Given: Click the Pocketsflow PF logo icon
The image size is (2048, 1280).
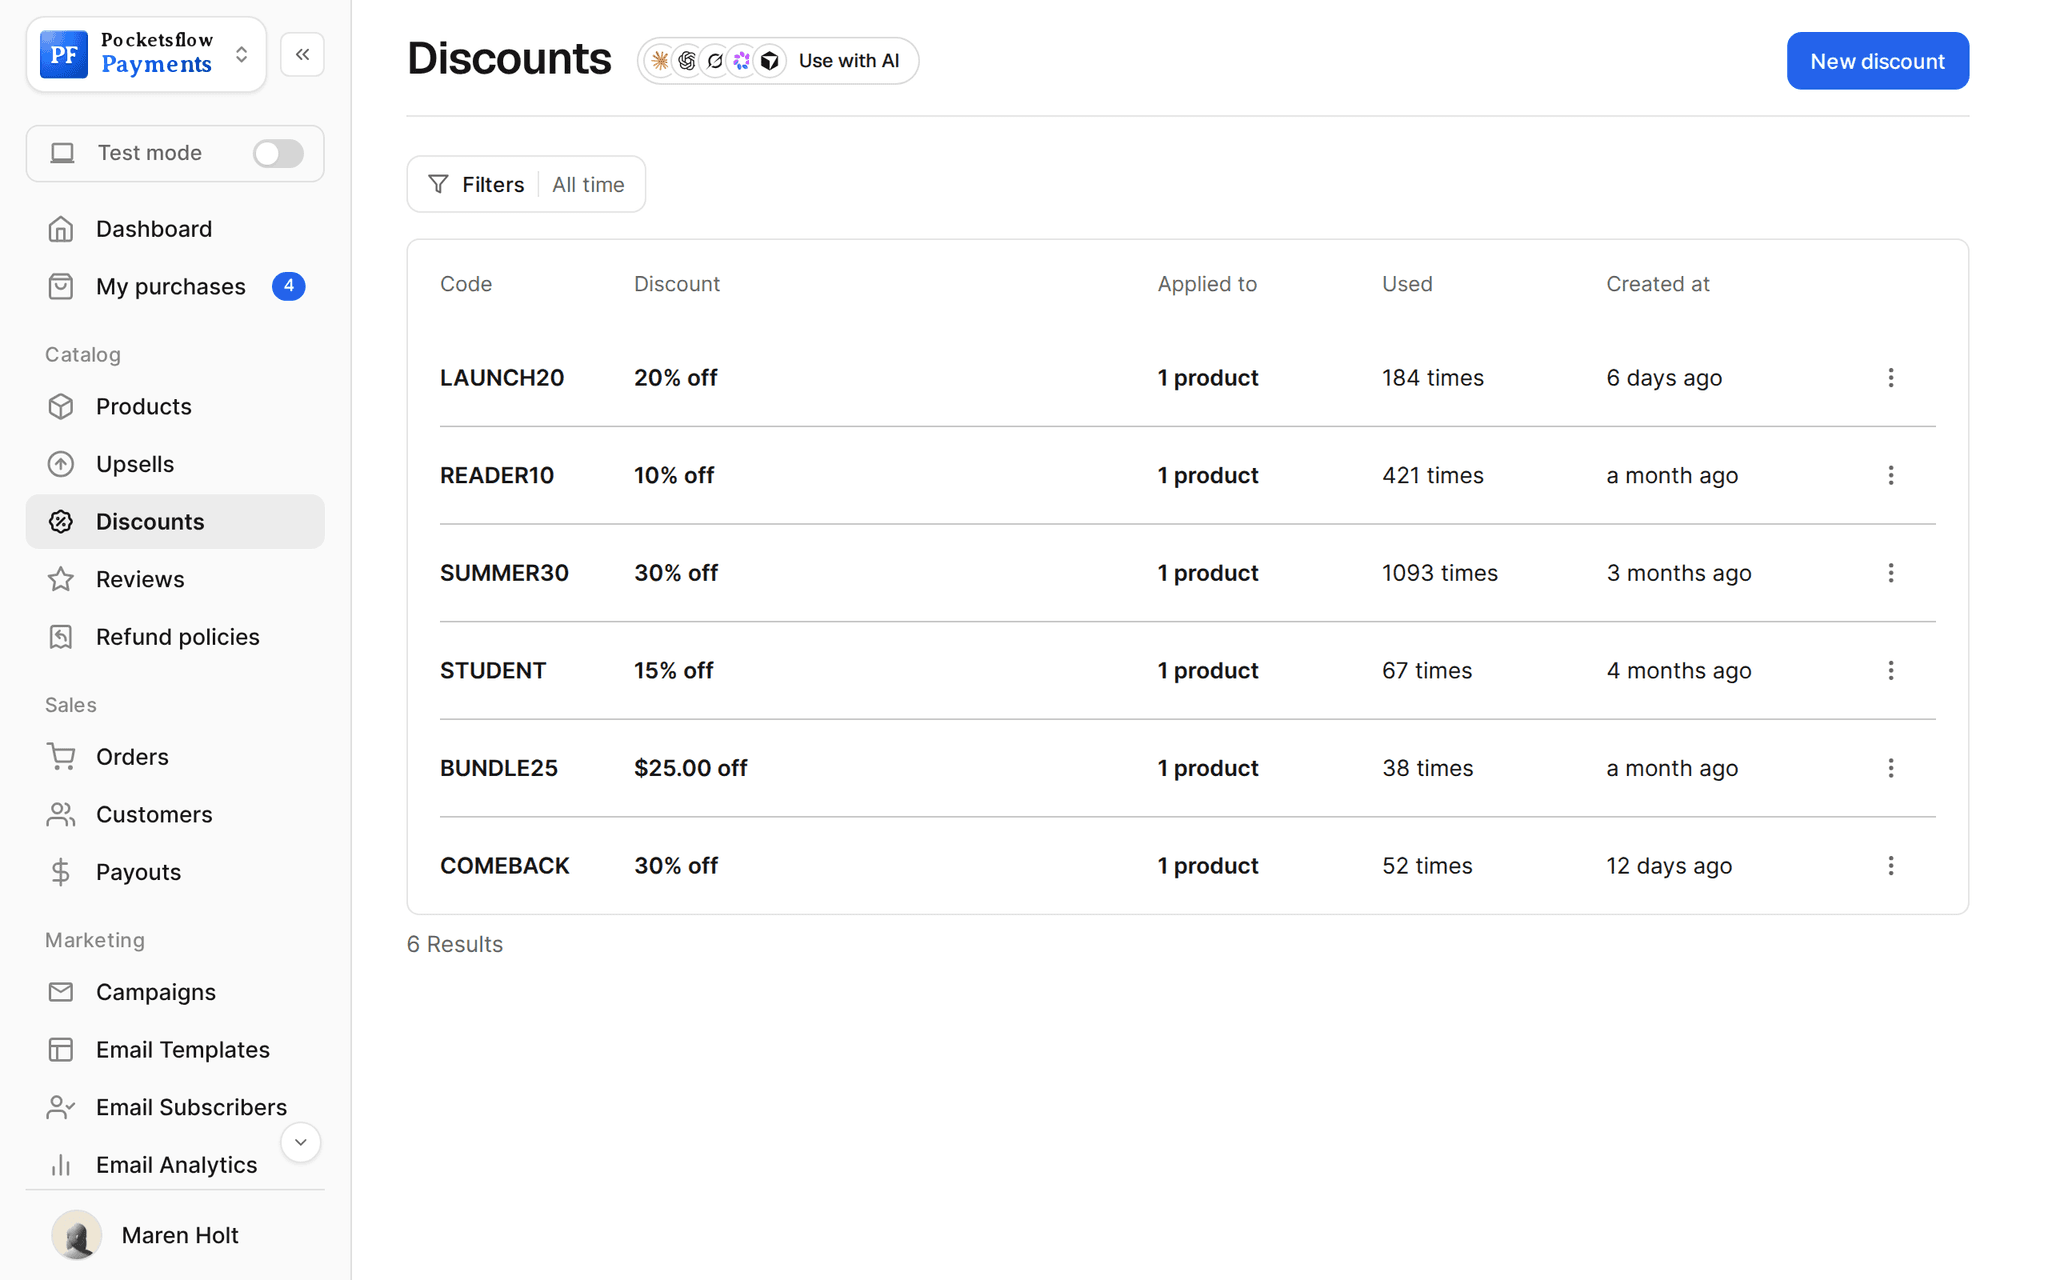Looking at the screenshot, I should coord(64,54).
